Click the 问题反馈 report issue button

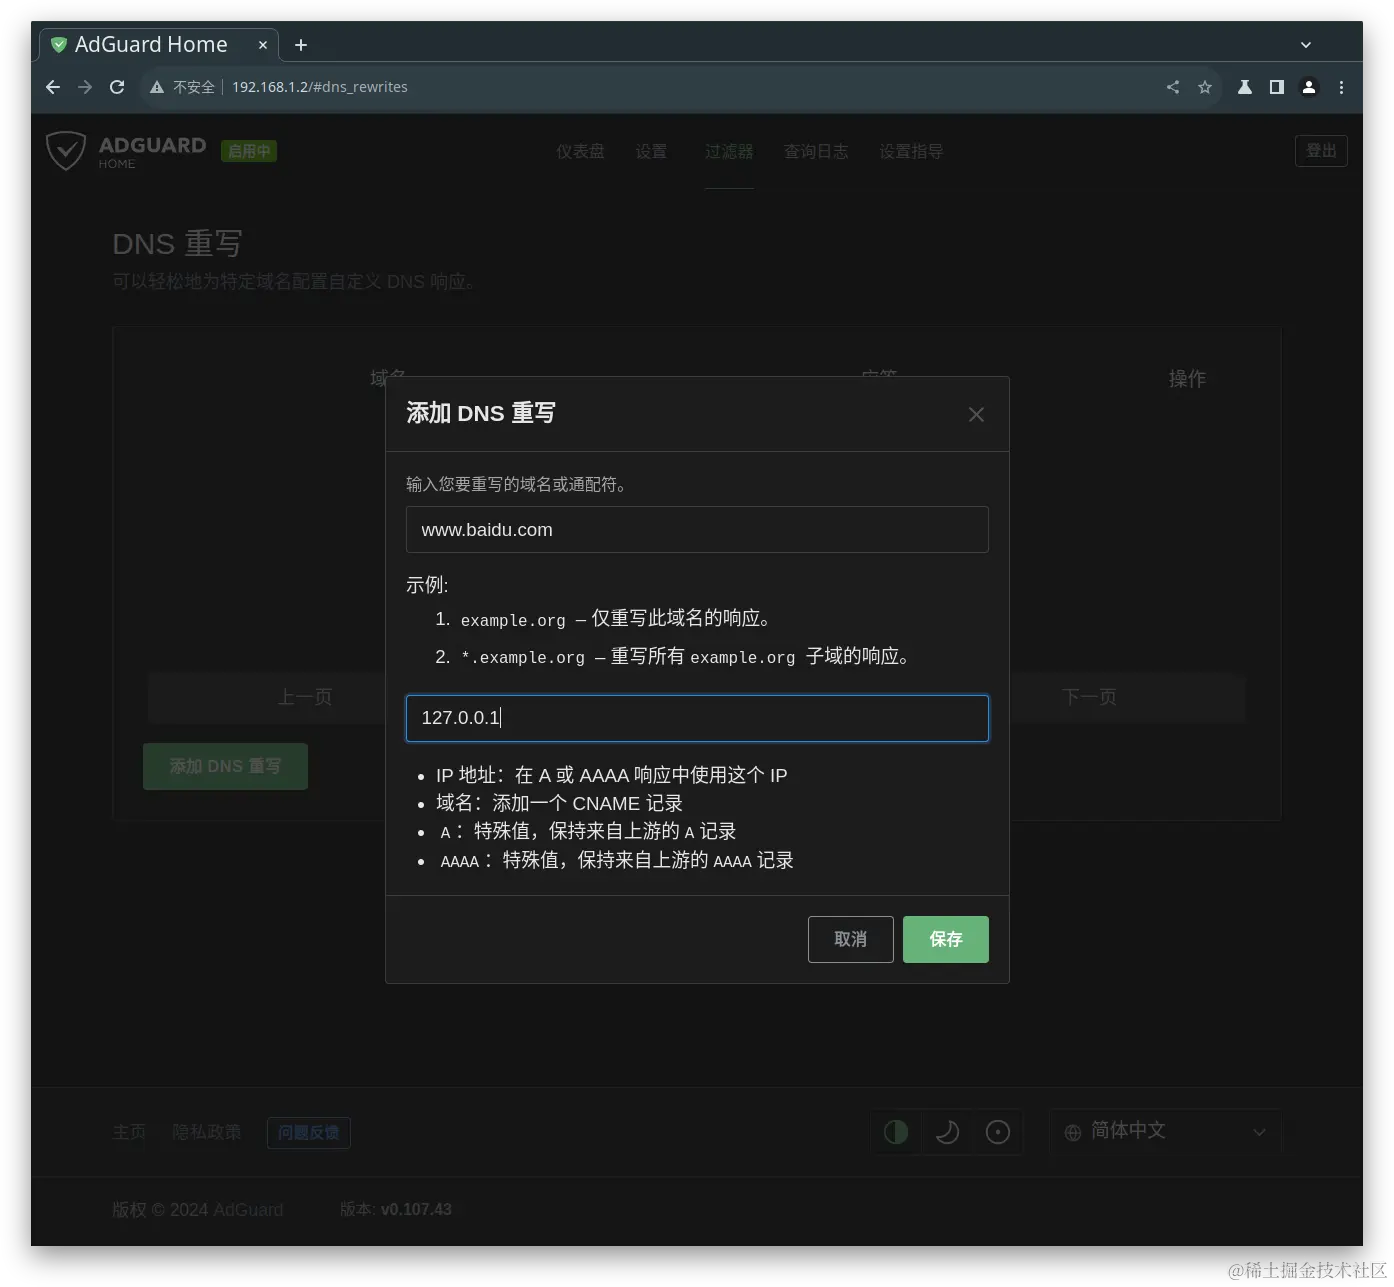coord(308,1133)
